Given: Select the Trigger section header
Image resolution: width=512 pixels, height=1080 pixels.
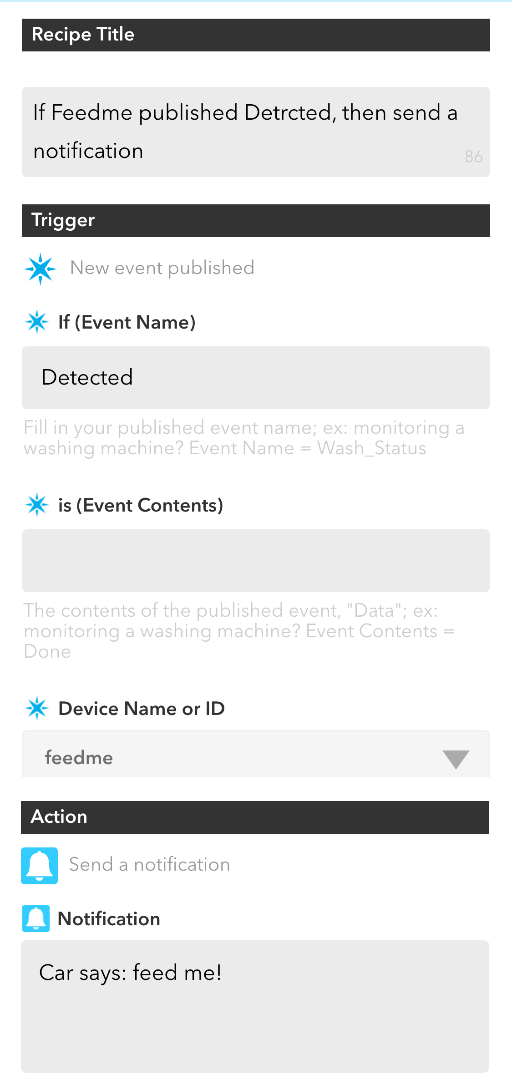Looking at the screenshot, I should 256,220.
